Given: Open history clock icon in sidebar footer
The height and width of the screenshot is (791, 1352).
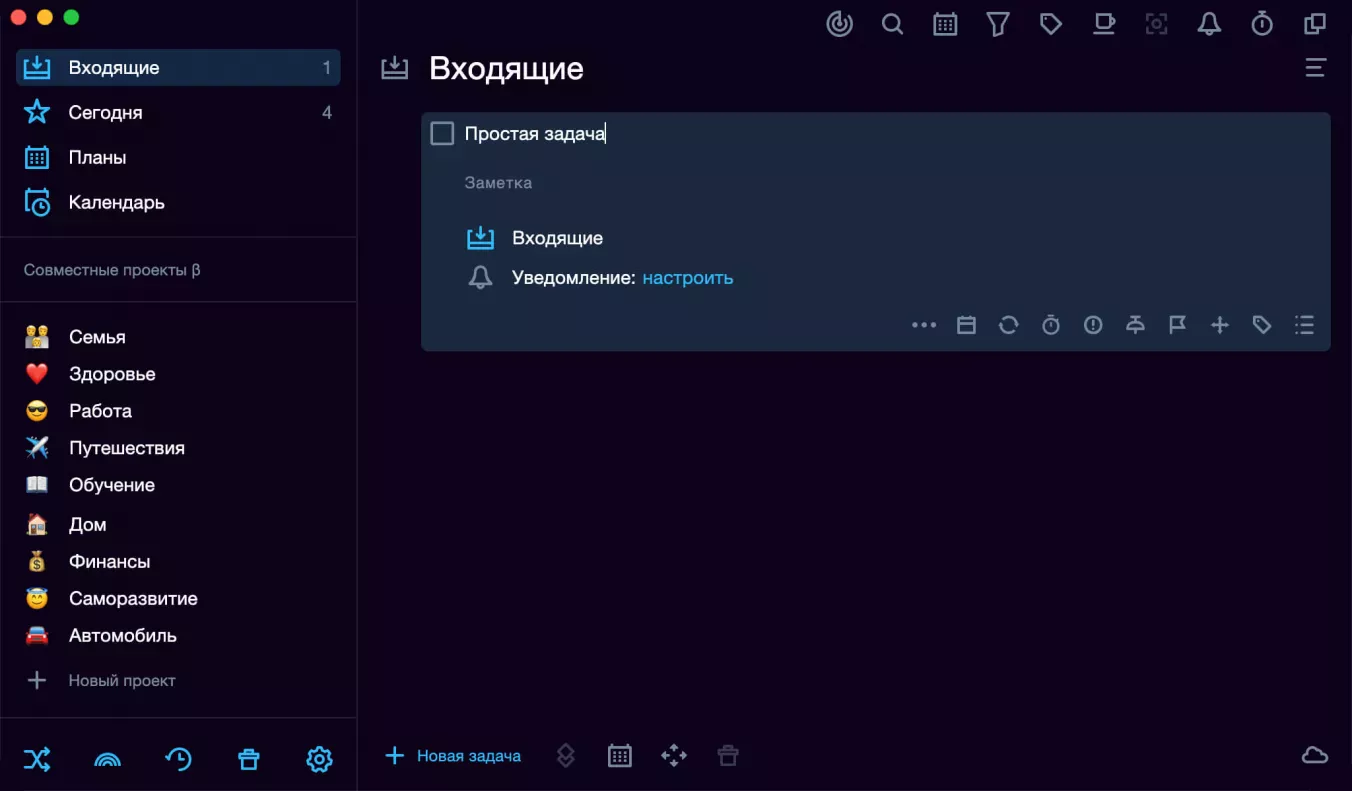Looking at the screenshot, I should tap(178, 760).
